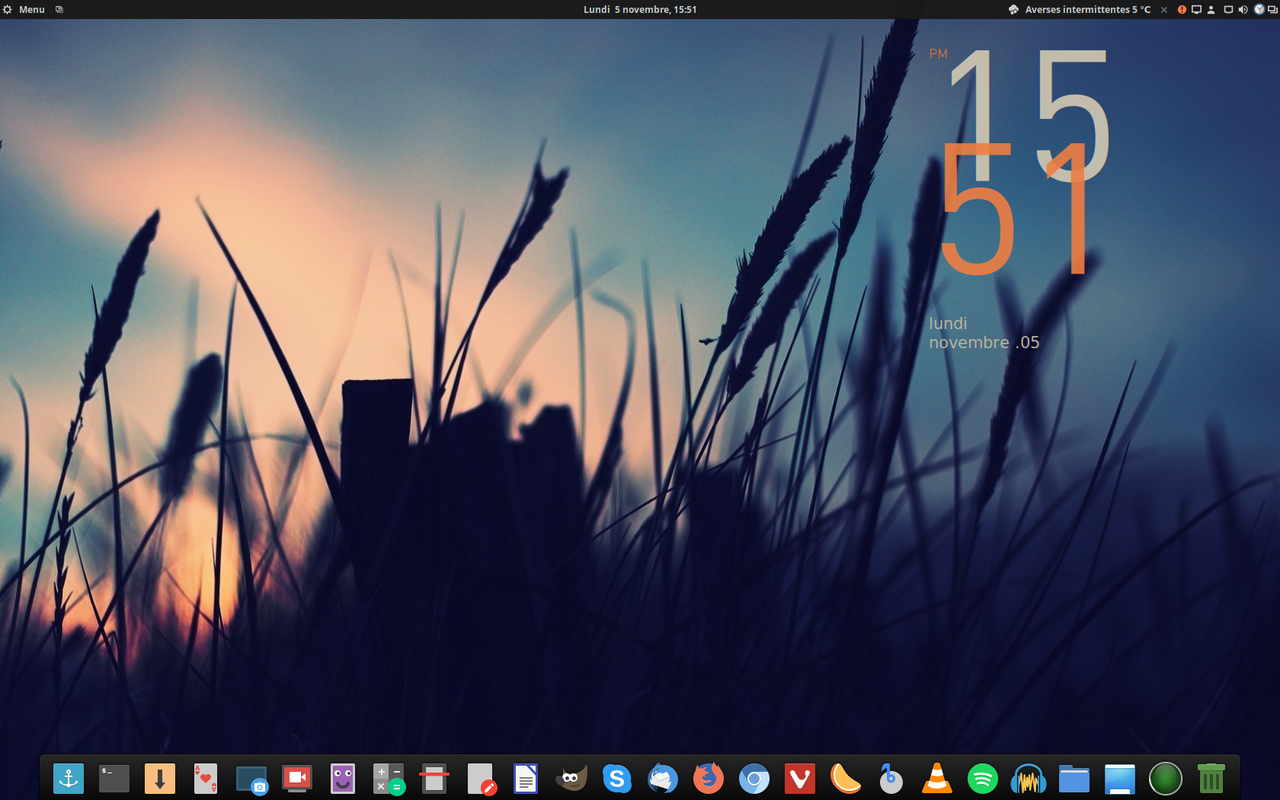Viewport: 1280px width, 800px height.
Task: Launch Thunderbird mail client
Action: 663,778
